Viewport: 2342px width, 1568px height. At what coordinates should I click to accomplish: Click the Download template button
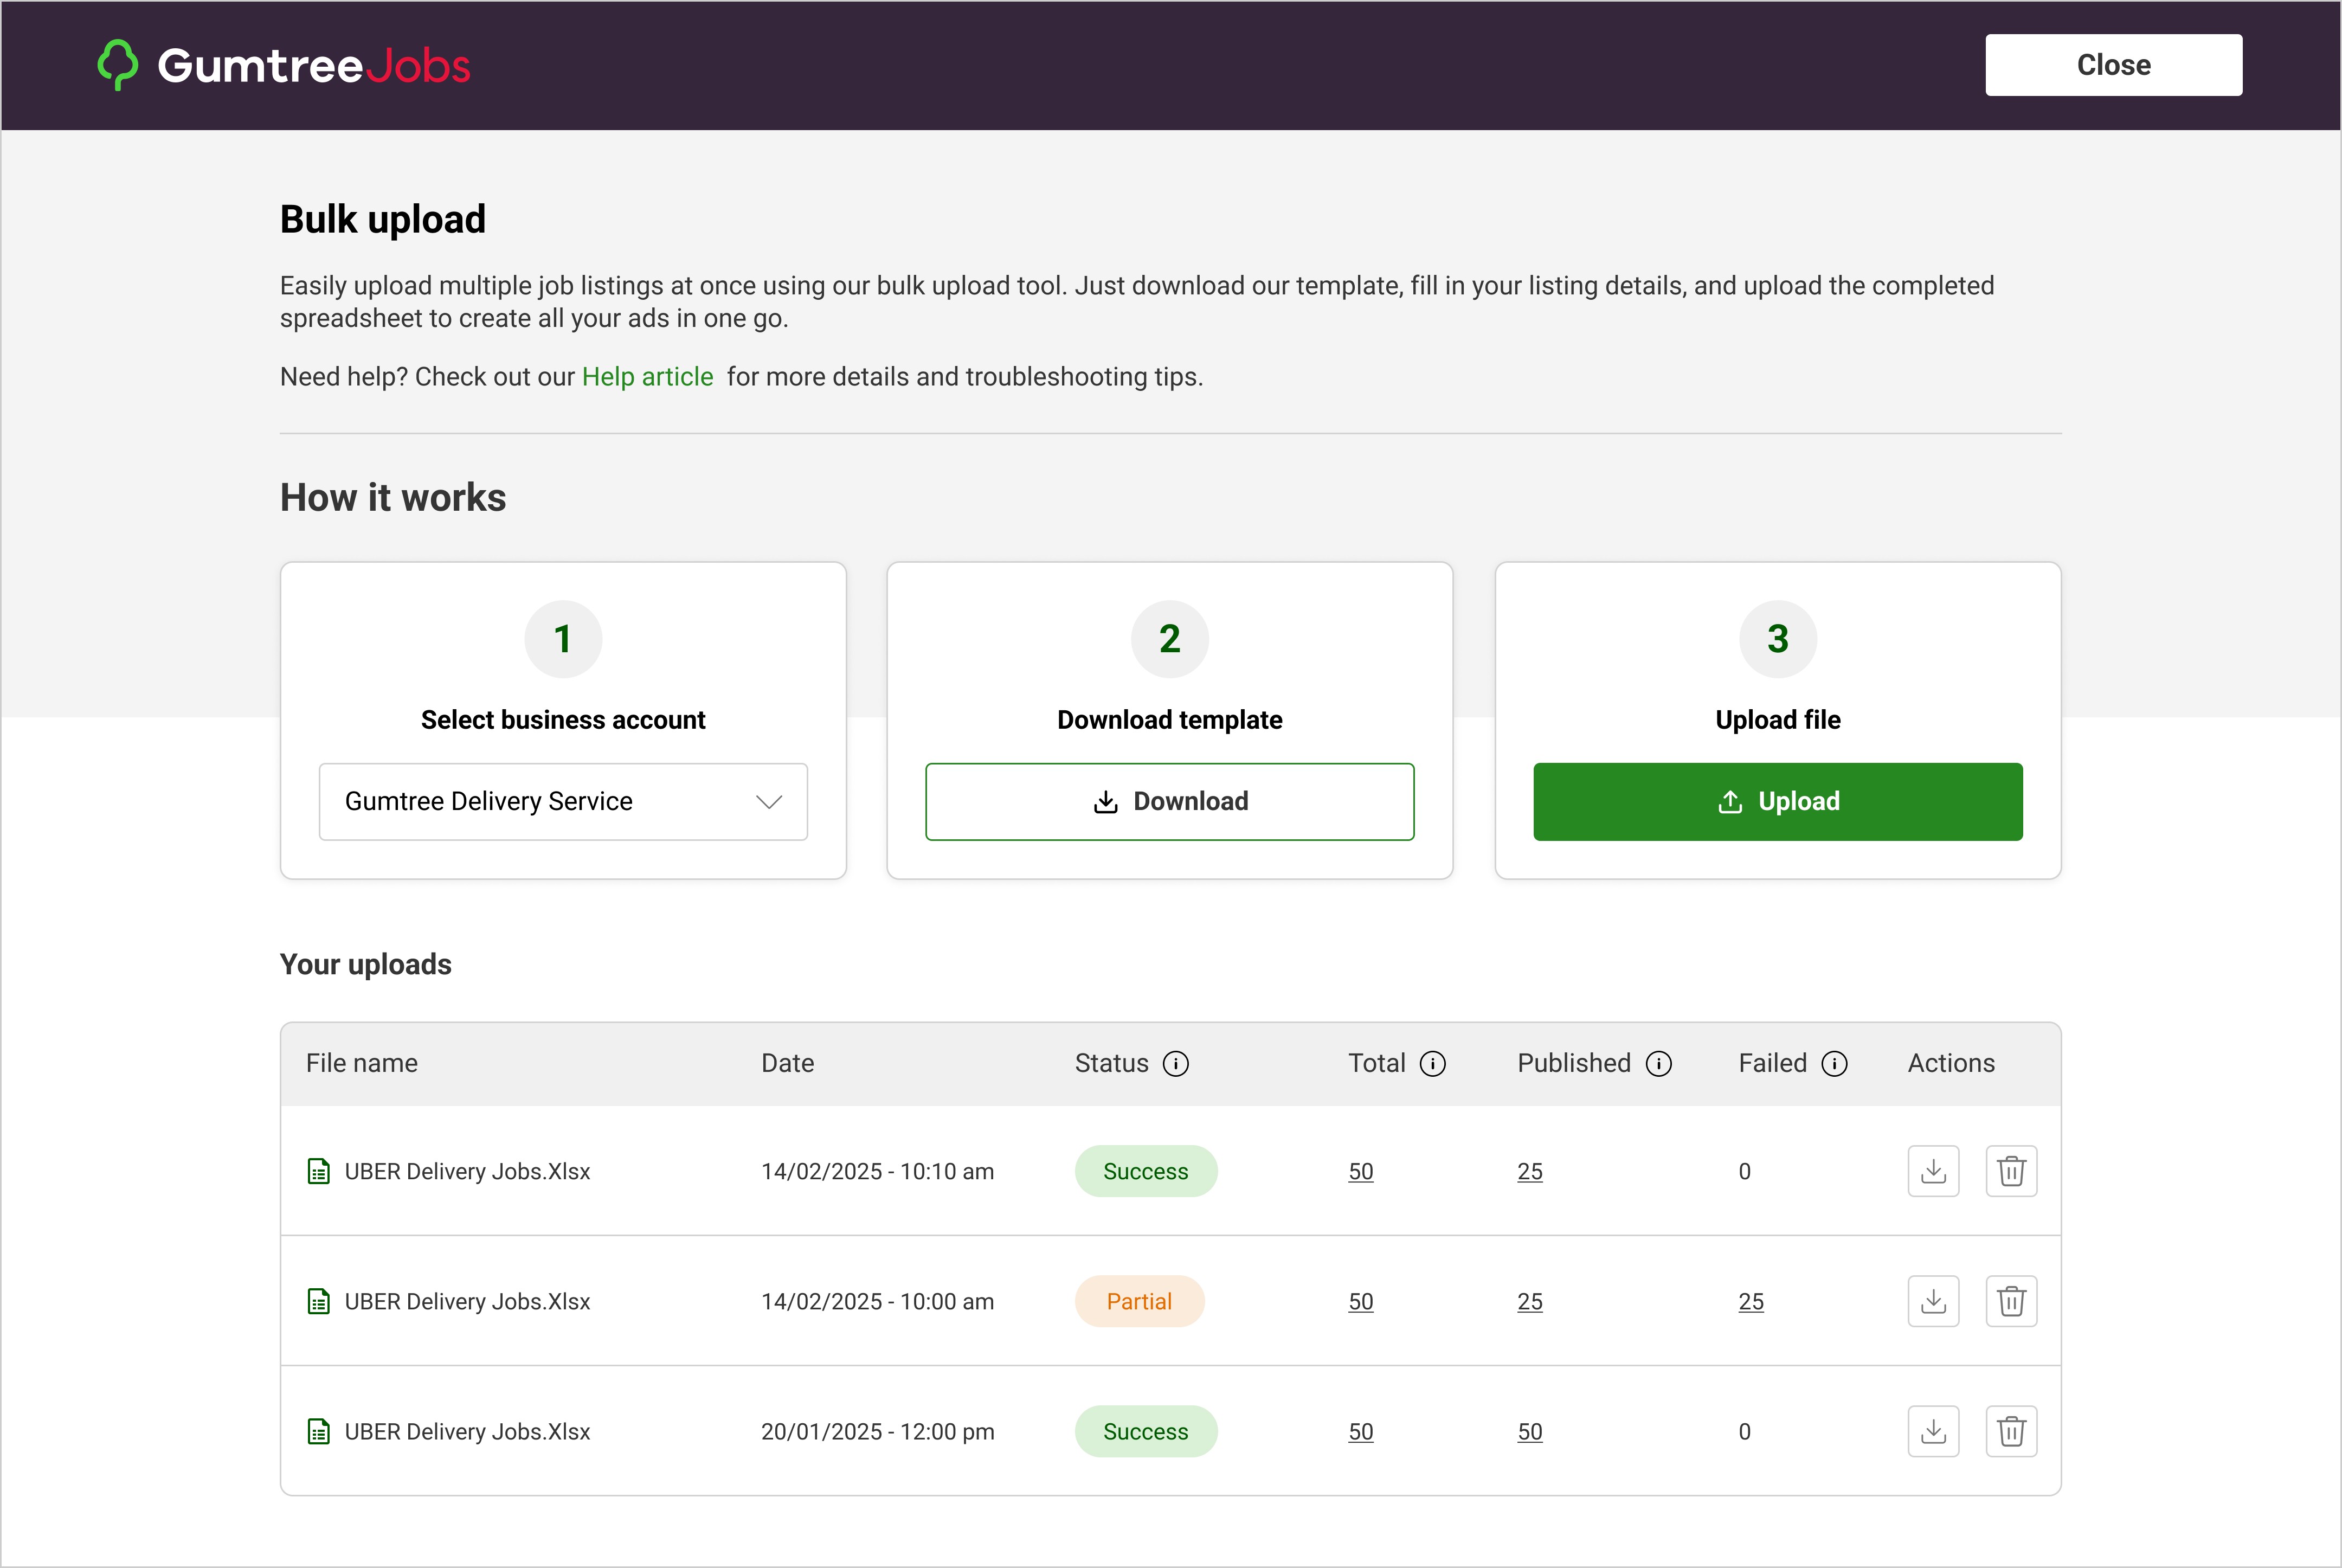1170,802
